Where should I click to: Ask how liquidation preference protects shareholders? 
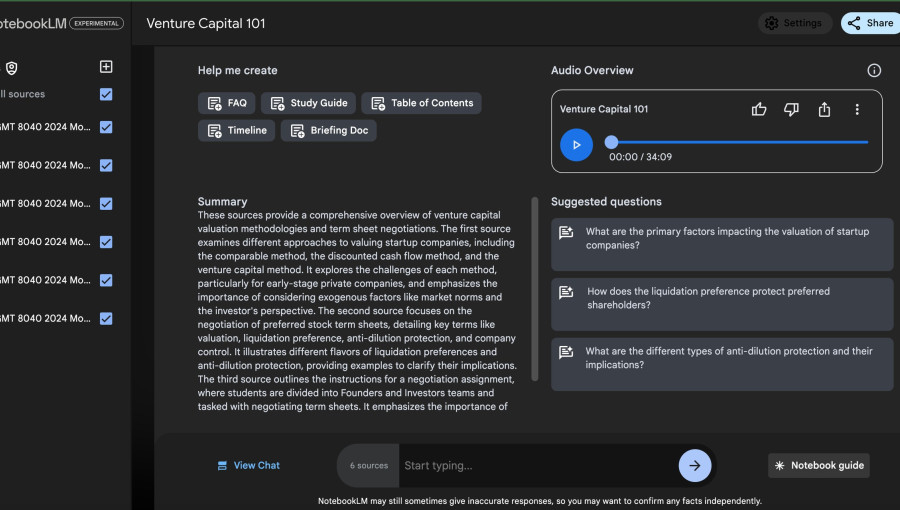[722, 304]
